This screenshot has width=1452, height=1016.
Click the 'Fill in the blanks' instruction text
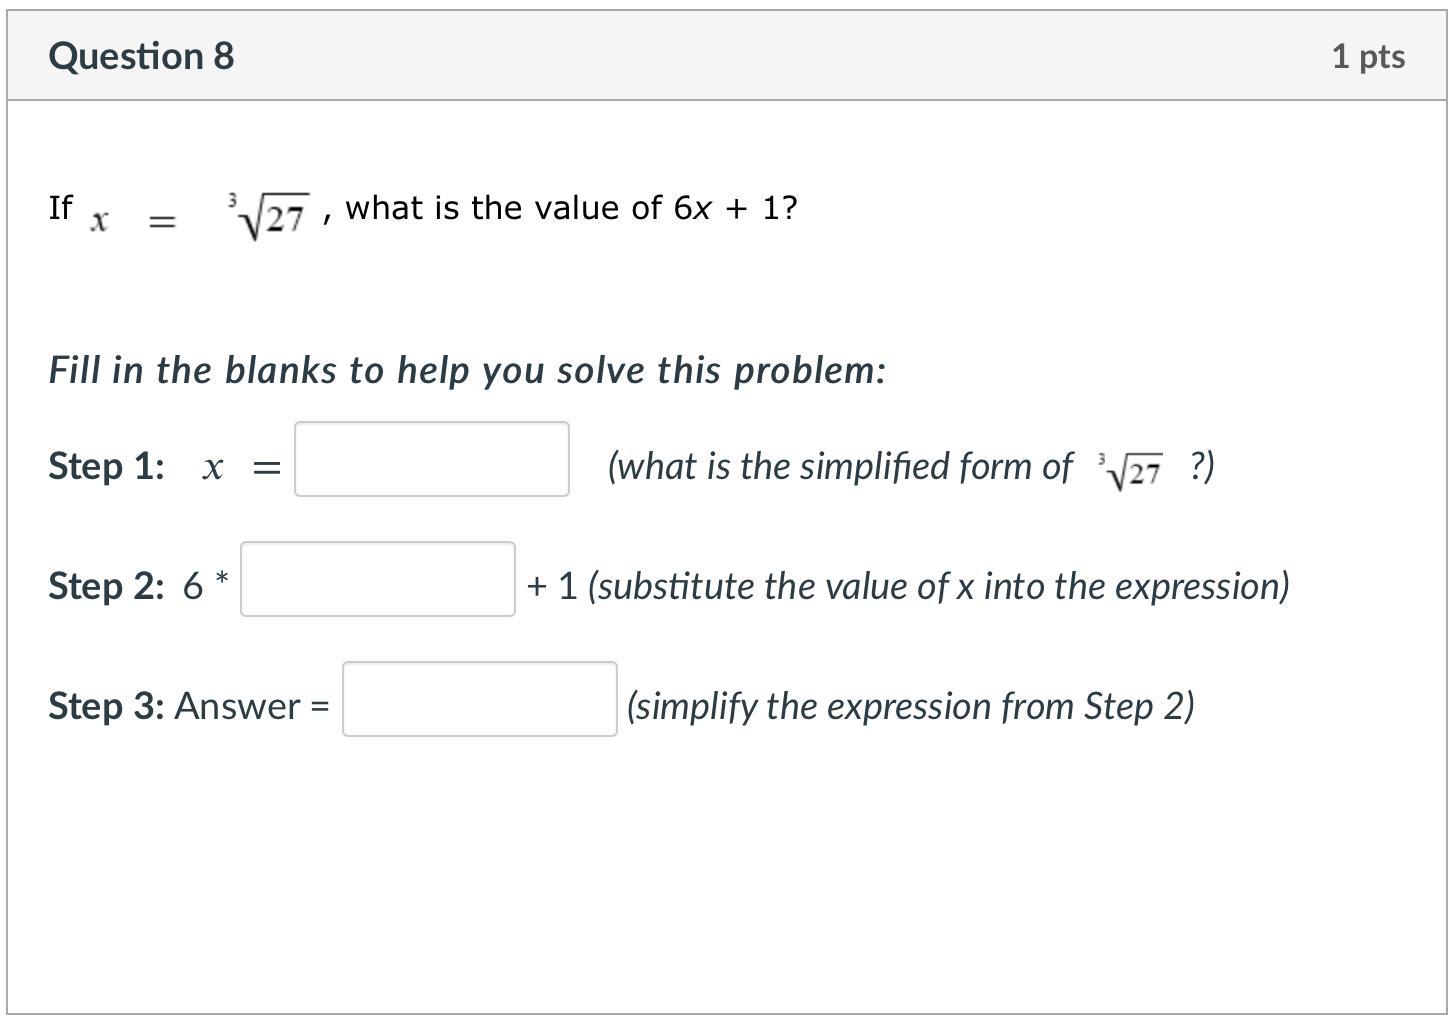click(467, 370)
